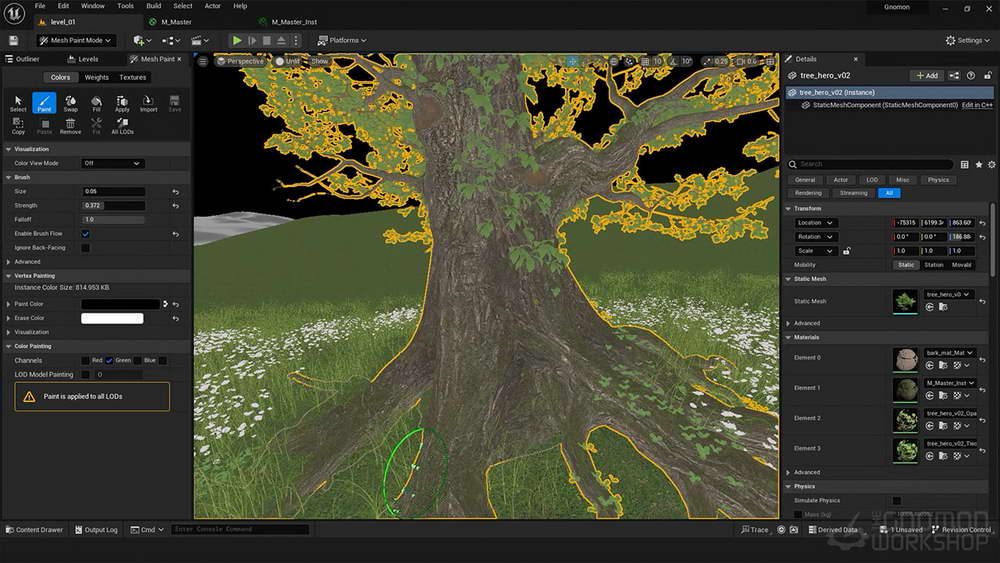Screen dimensions: 1000x563
Task: Select the Paint tool in Mesh Paint
Action: (44, 103)
